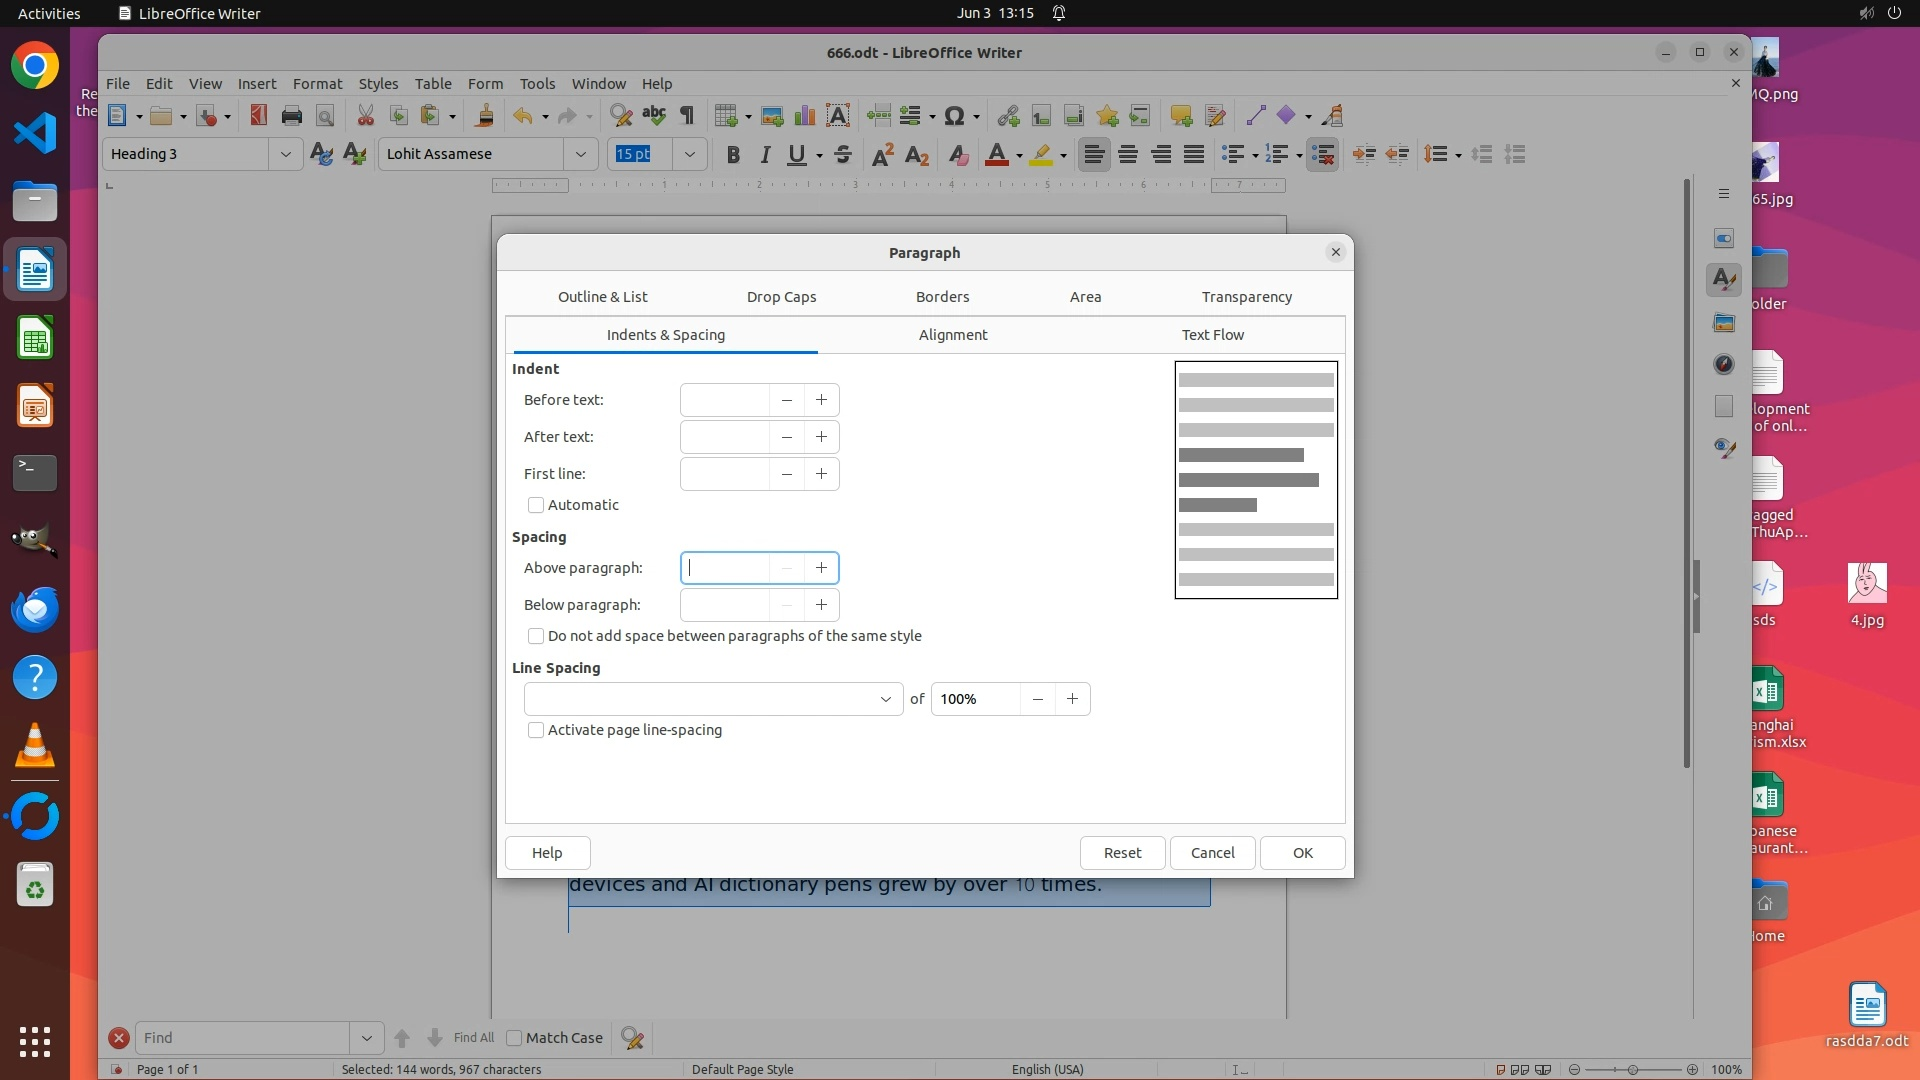
Task: Click the Italic formatting icon
Action: pos(765,155)
